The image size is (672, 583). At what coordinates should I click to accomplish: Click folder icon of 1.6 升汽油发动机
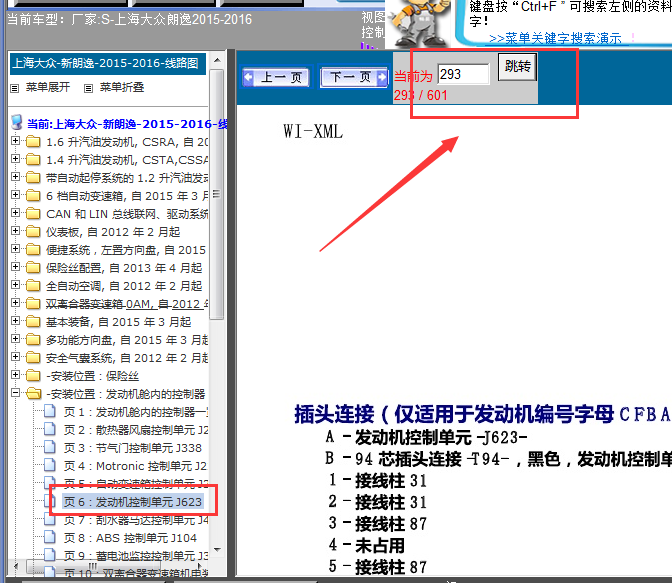coord(33,141)
